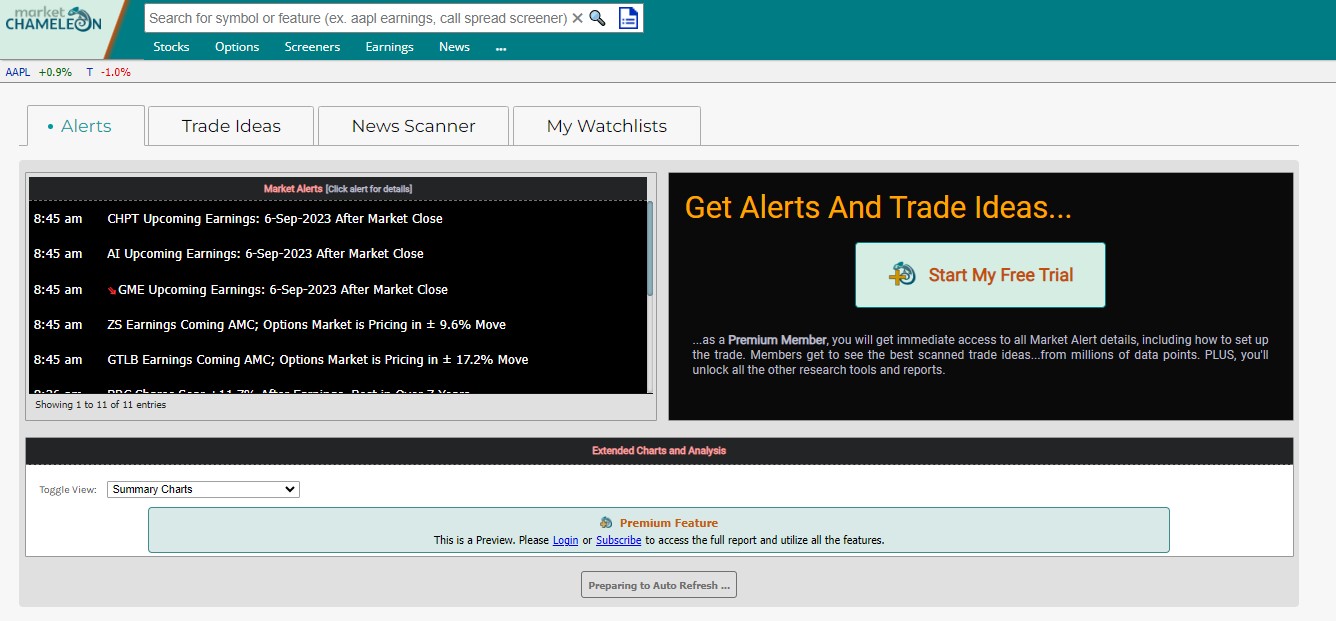
Task: Click 'Get Alerts And Trade Ideas...' heading
Action: (878, 207)
